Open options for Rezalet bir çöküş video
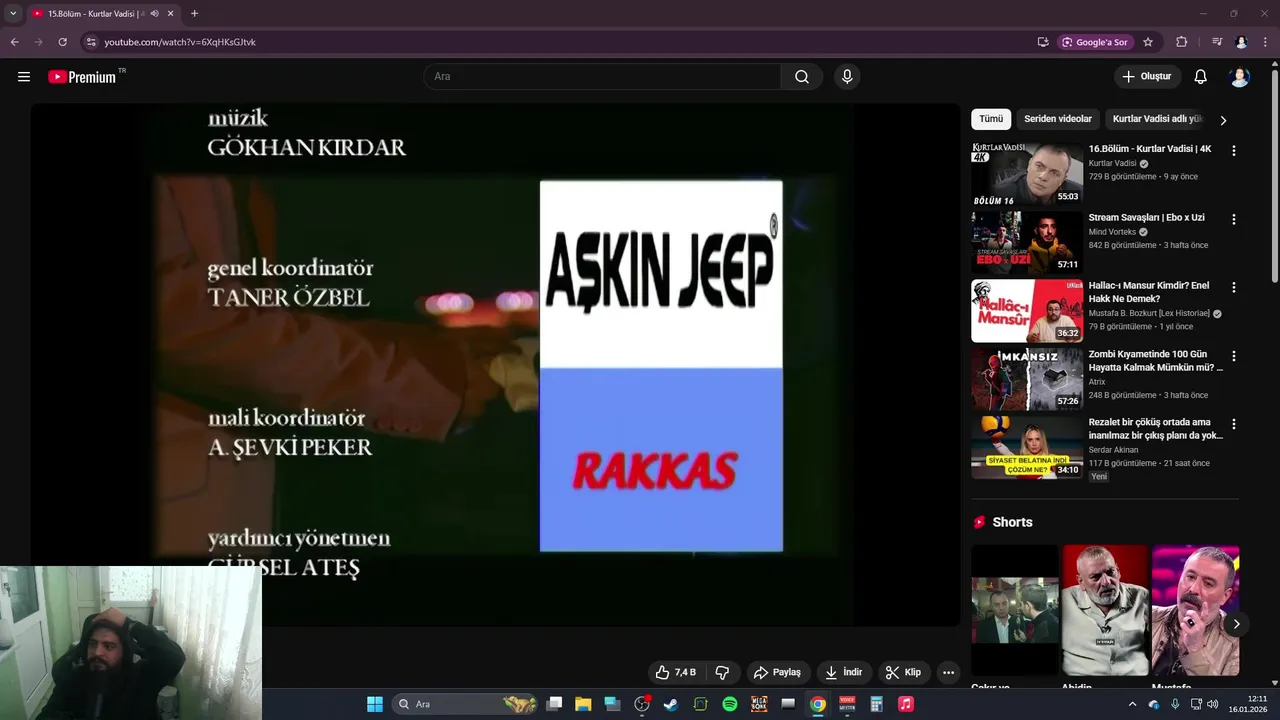This screenshot has height=720, width=1280. [x=1233, y=424]
